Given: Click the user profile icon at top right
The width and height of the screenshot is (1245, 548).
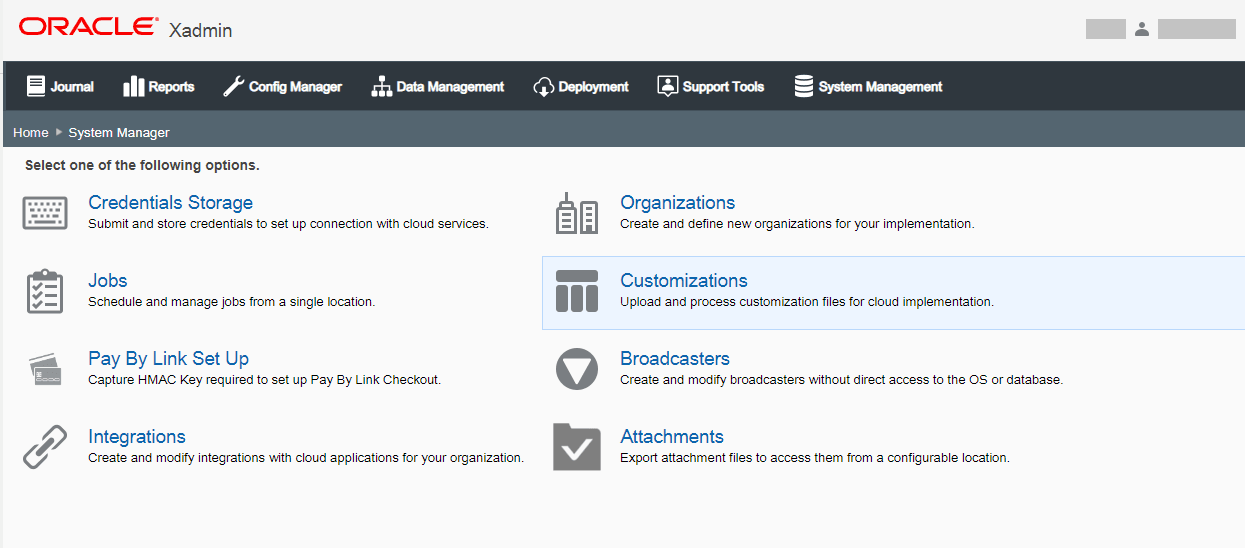Looking at the screenshot, I should pos(1141,29).
